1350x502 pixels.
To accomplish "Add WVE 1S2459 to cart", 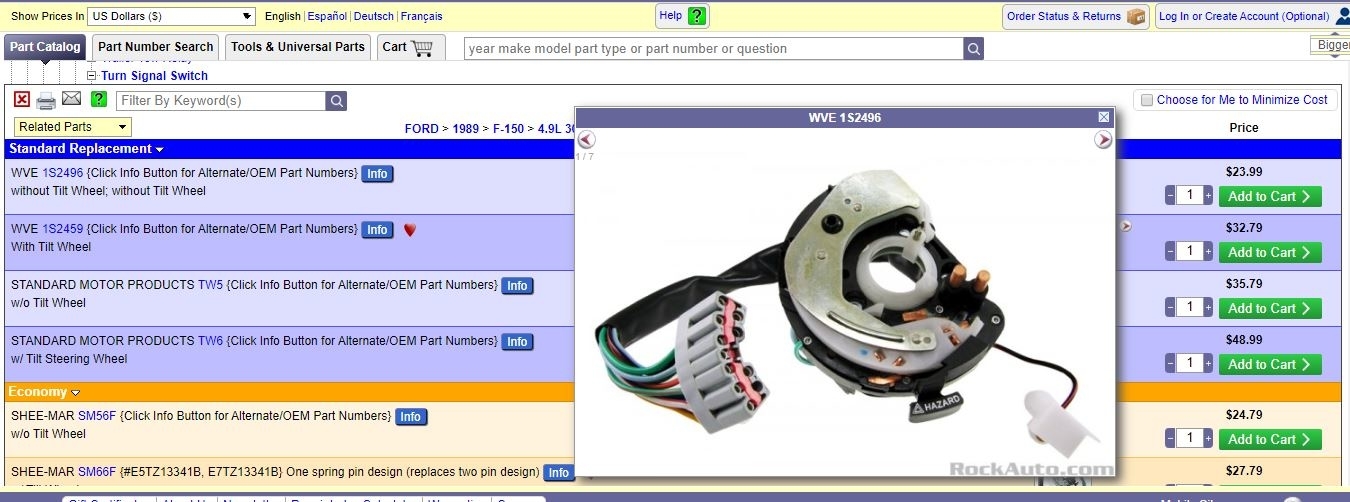I will click(x=1270, y=252).
